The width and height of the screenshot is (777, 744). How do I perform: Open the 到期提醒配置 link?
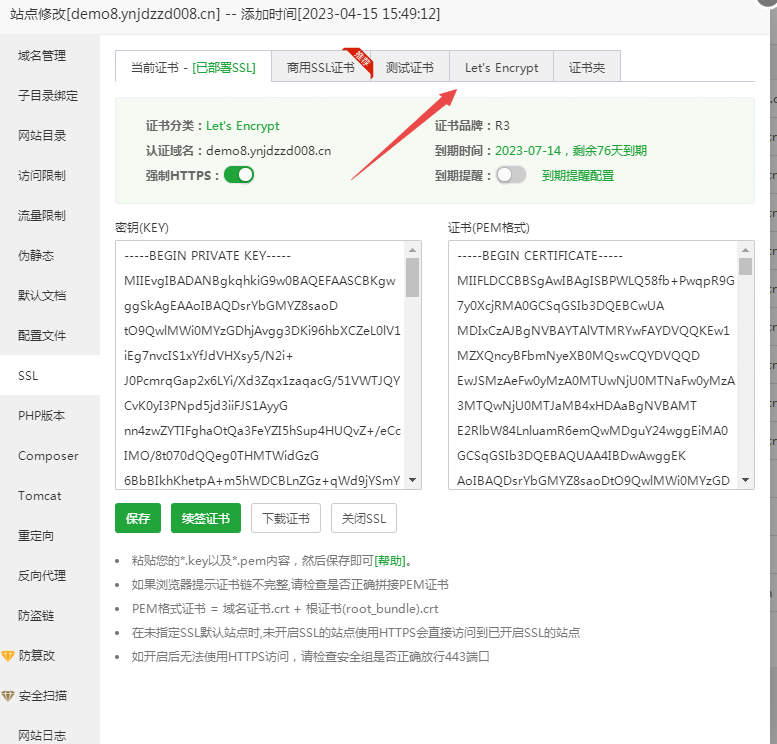pos(578,176)
